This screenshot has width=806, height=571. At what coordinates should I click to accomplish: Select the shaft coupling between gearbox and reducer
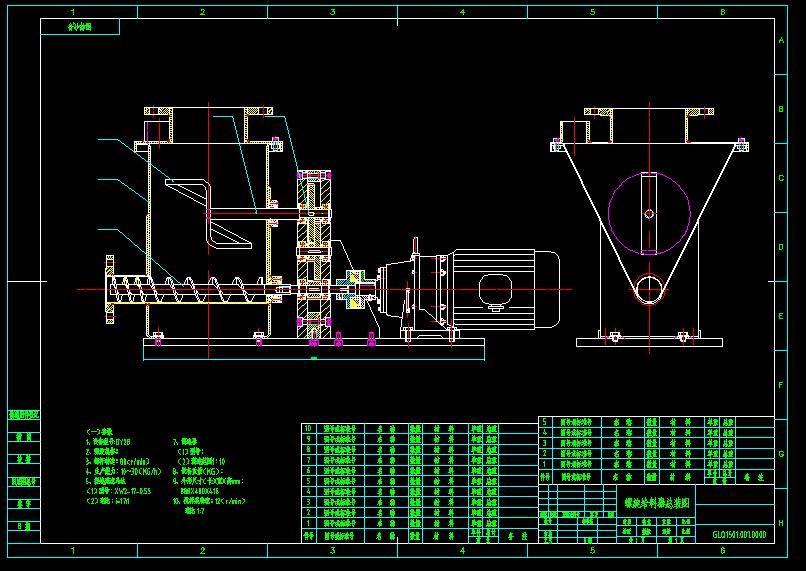pyautogui.click(x=355, y=289)
